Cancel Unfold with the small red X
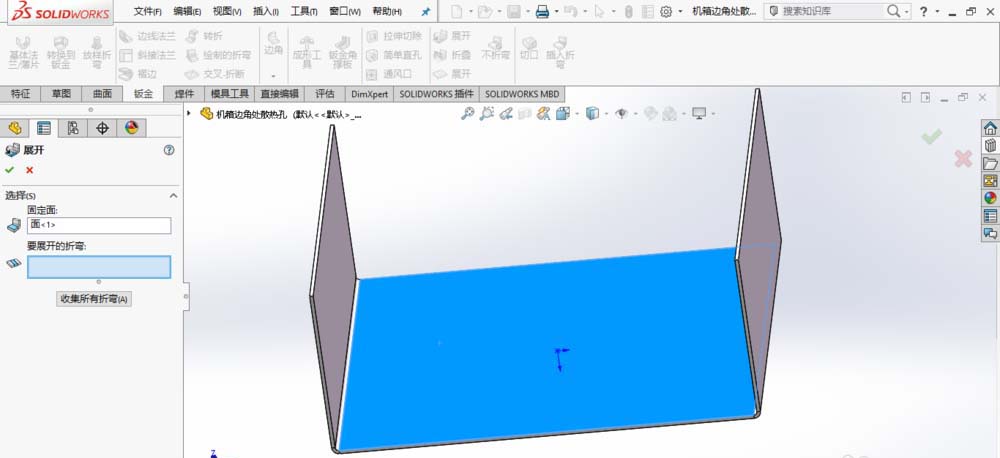The image size is (1000, 458). coord(29,170)
